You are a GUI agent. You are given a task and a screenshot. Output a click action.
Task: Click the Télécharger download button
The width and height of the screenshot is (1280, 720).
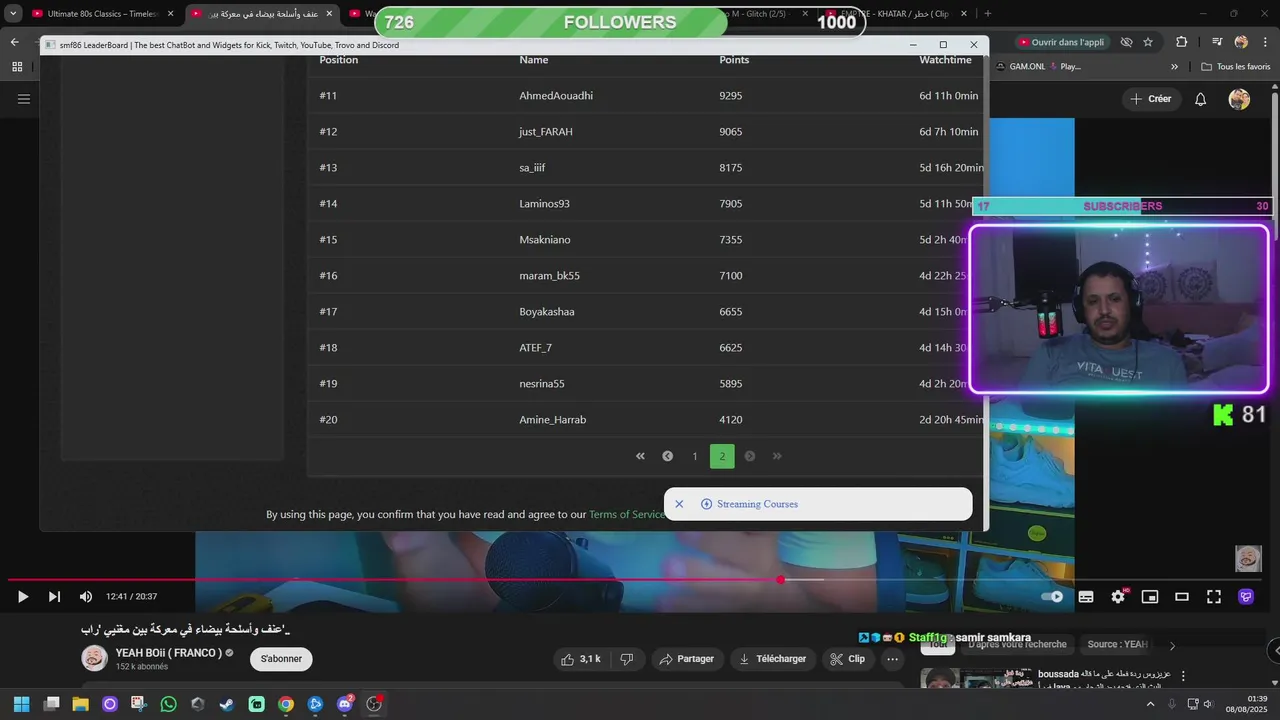(x=773, y=659)
